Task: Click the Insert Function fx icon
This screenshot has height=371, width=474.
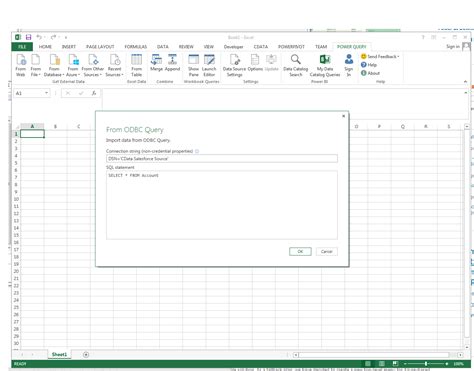Action: pos(94,93)
